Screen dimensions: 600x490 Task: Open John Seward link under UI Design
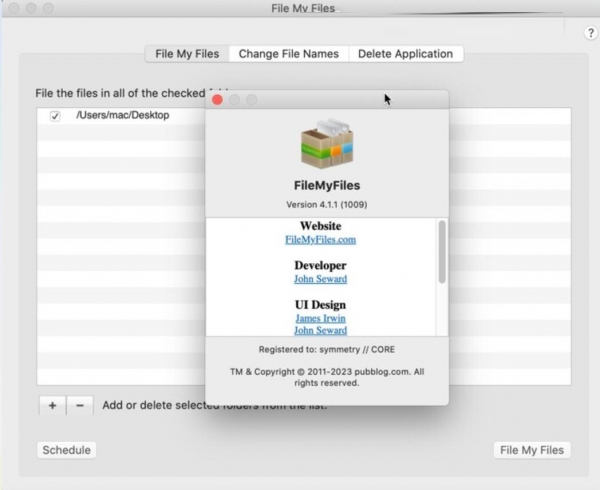coord(321,330)
